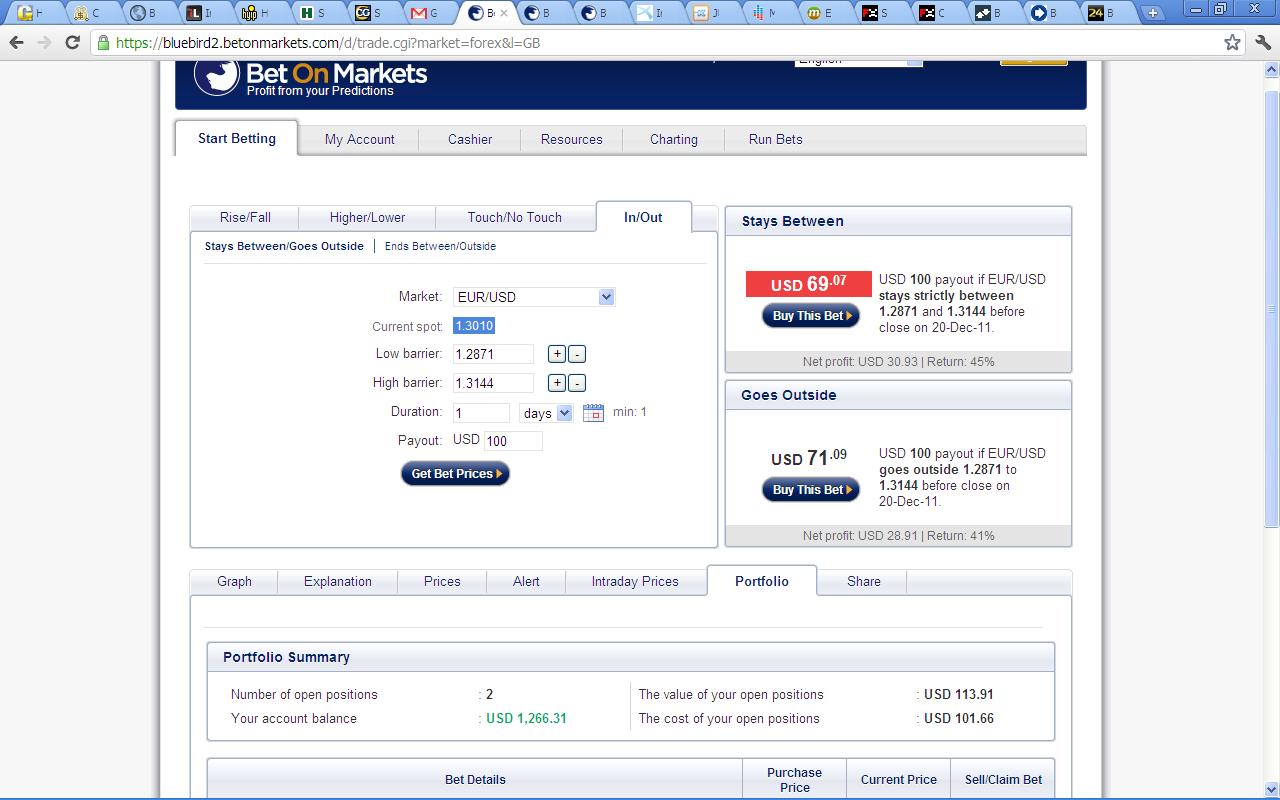Viewport: 1280px width, 800px height.
Task: Click the Current spot value field
Action: tap(474, 326)
